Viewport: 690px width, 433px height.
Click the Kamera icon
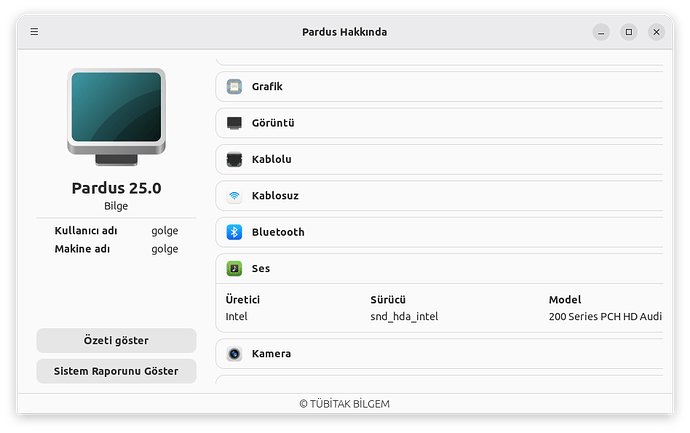tap(234, 354)
